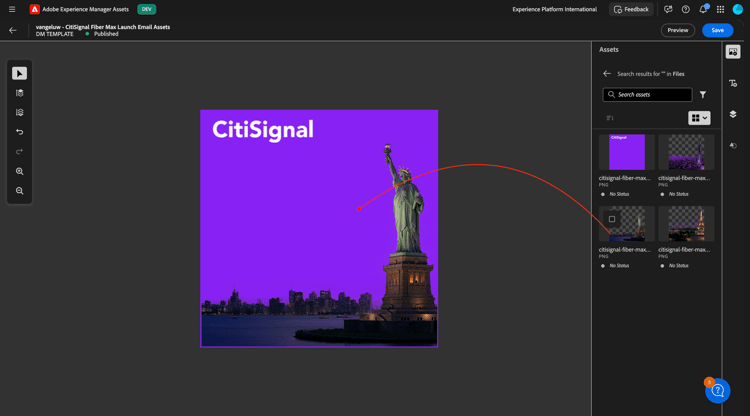This screenshot has height=416, width=750.
Task: Open Experience Platform International org switcher
Action: click(554, 9)
